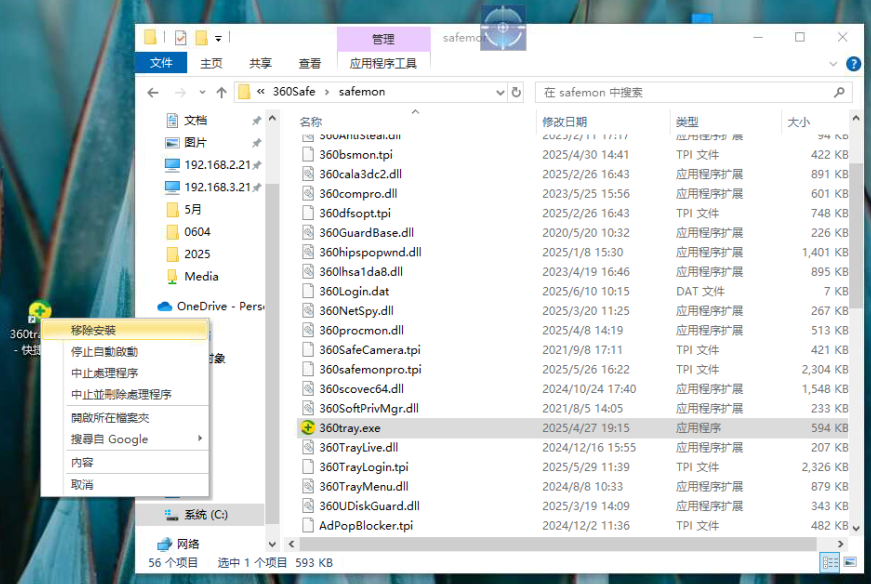Screen dimensions: 871x584
Task: Sort by the 修改日期 column header
Action: tap(564, 122)
